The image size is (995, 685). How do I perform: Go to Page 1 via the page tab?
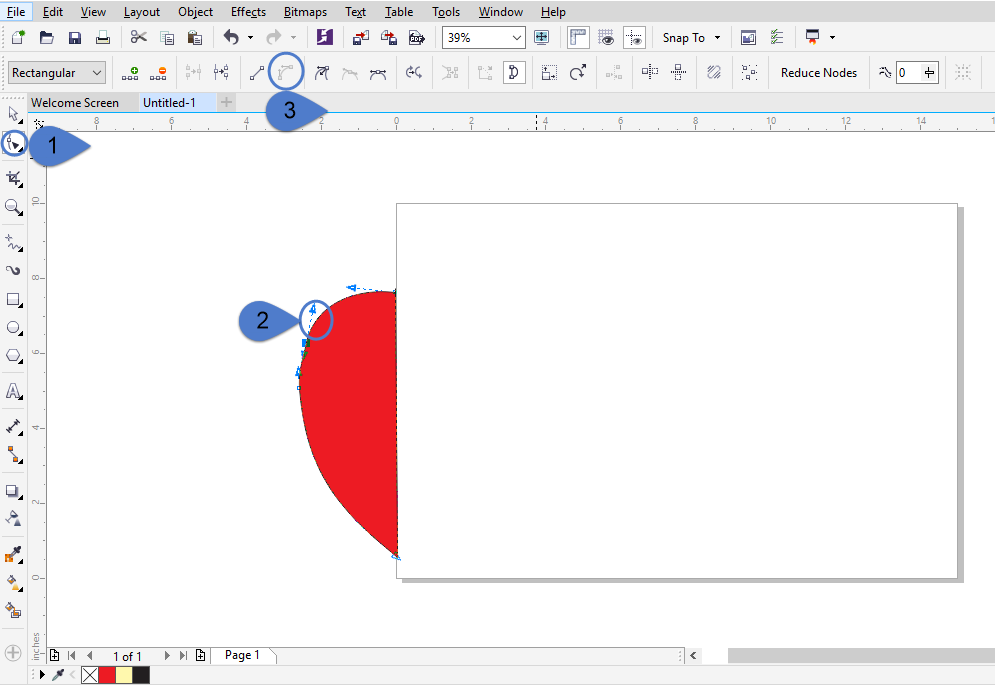point(243,655)
